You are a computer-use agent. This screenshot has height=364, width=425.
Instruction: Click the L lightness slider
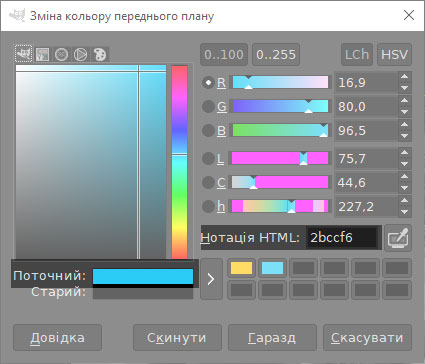tap(280, 158)
